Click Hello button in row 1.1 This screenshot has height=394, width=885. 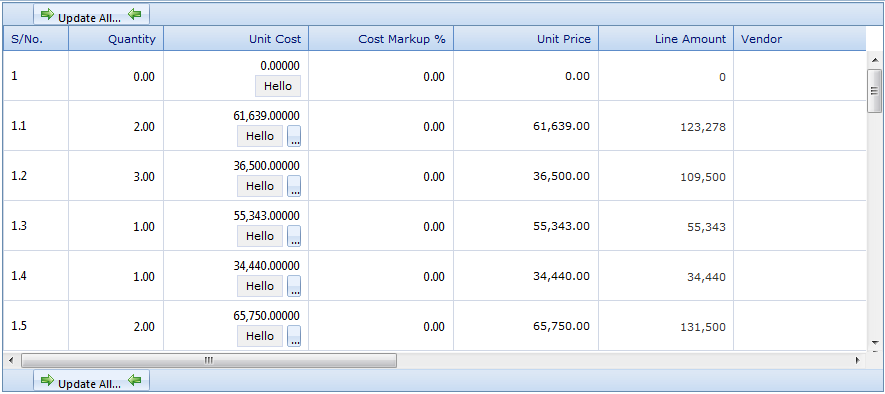(x=260, y=136)
